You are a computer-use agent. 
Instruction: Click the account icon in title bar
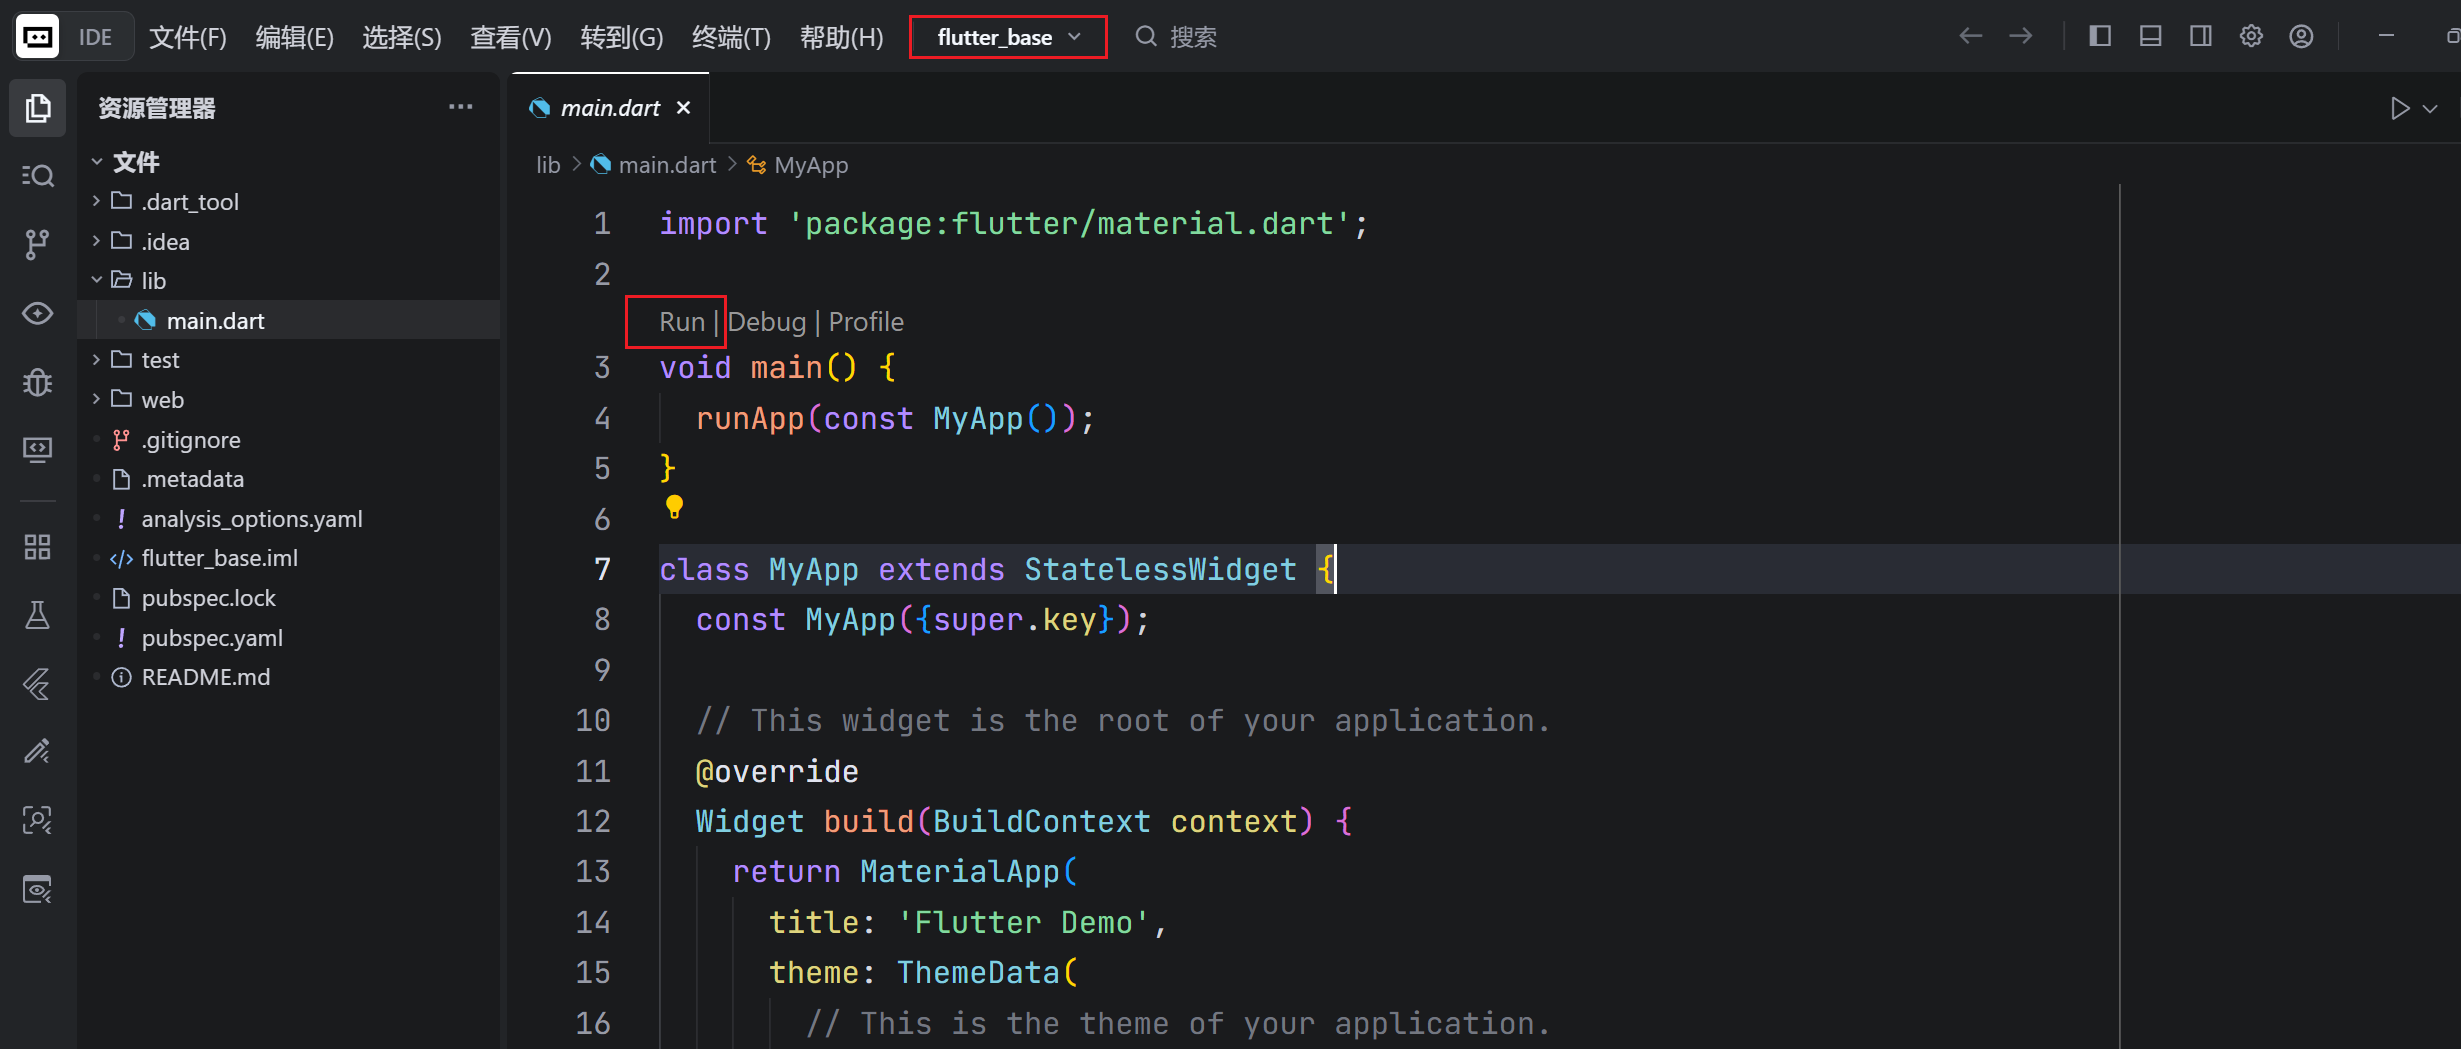(x=2301, y=36)
